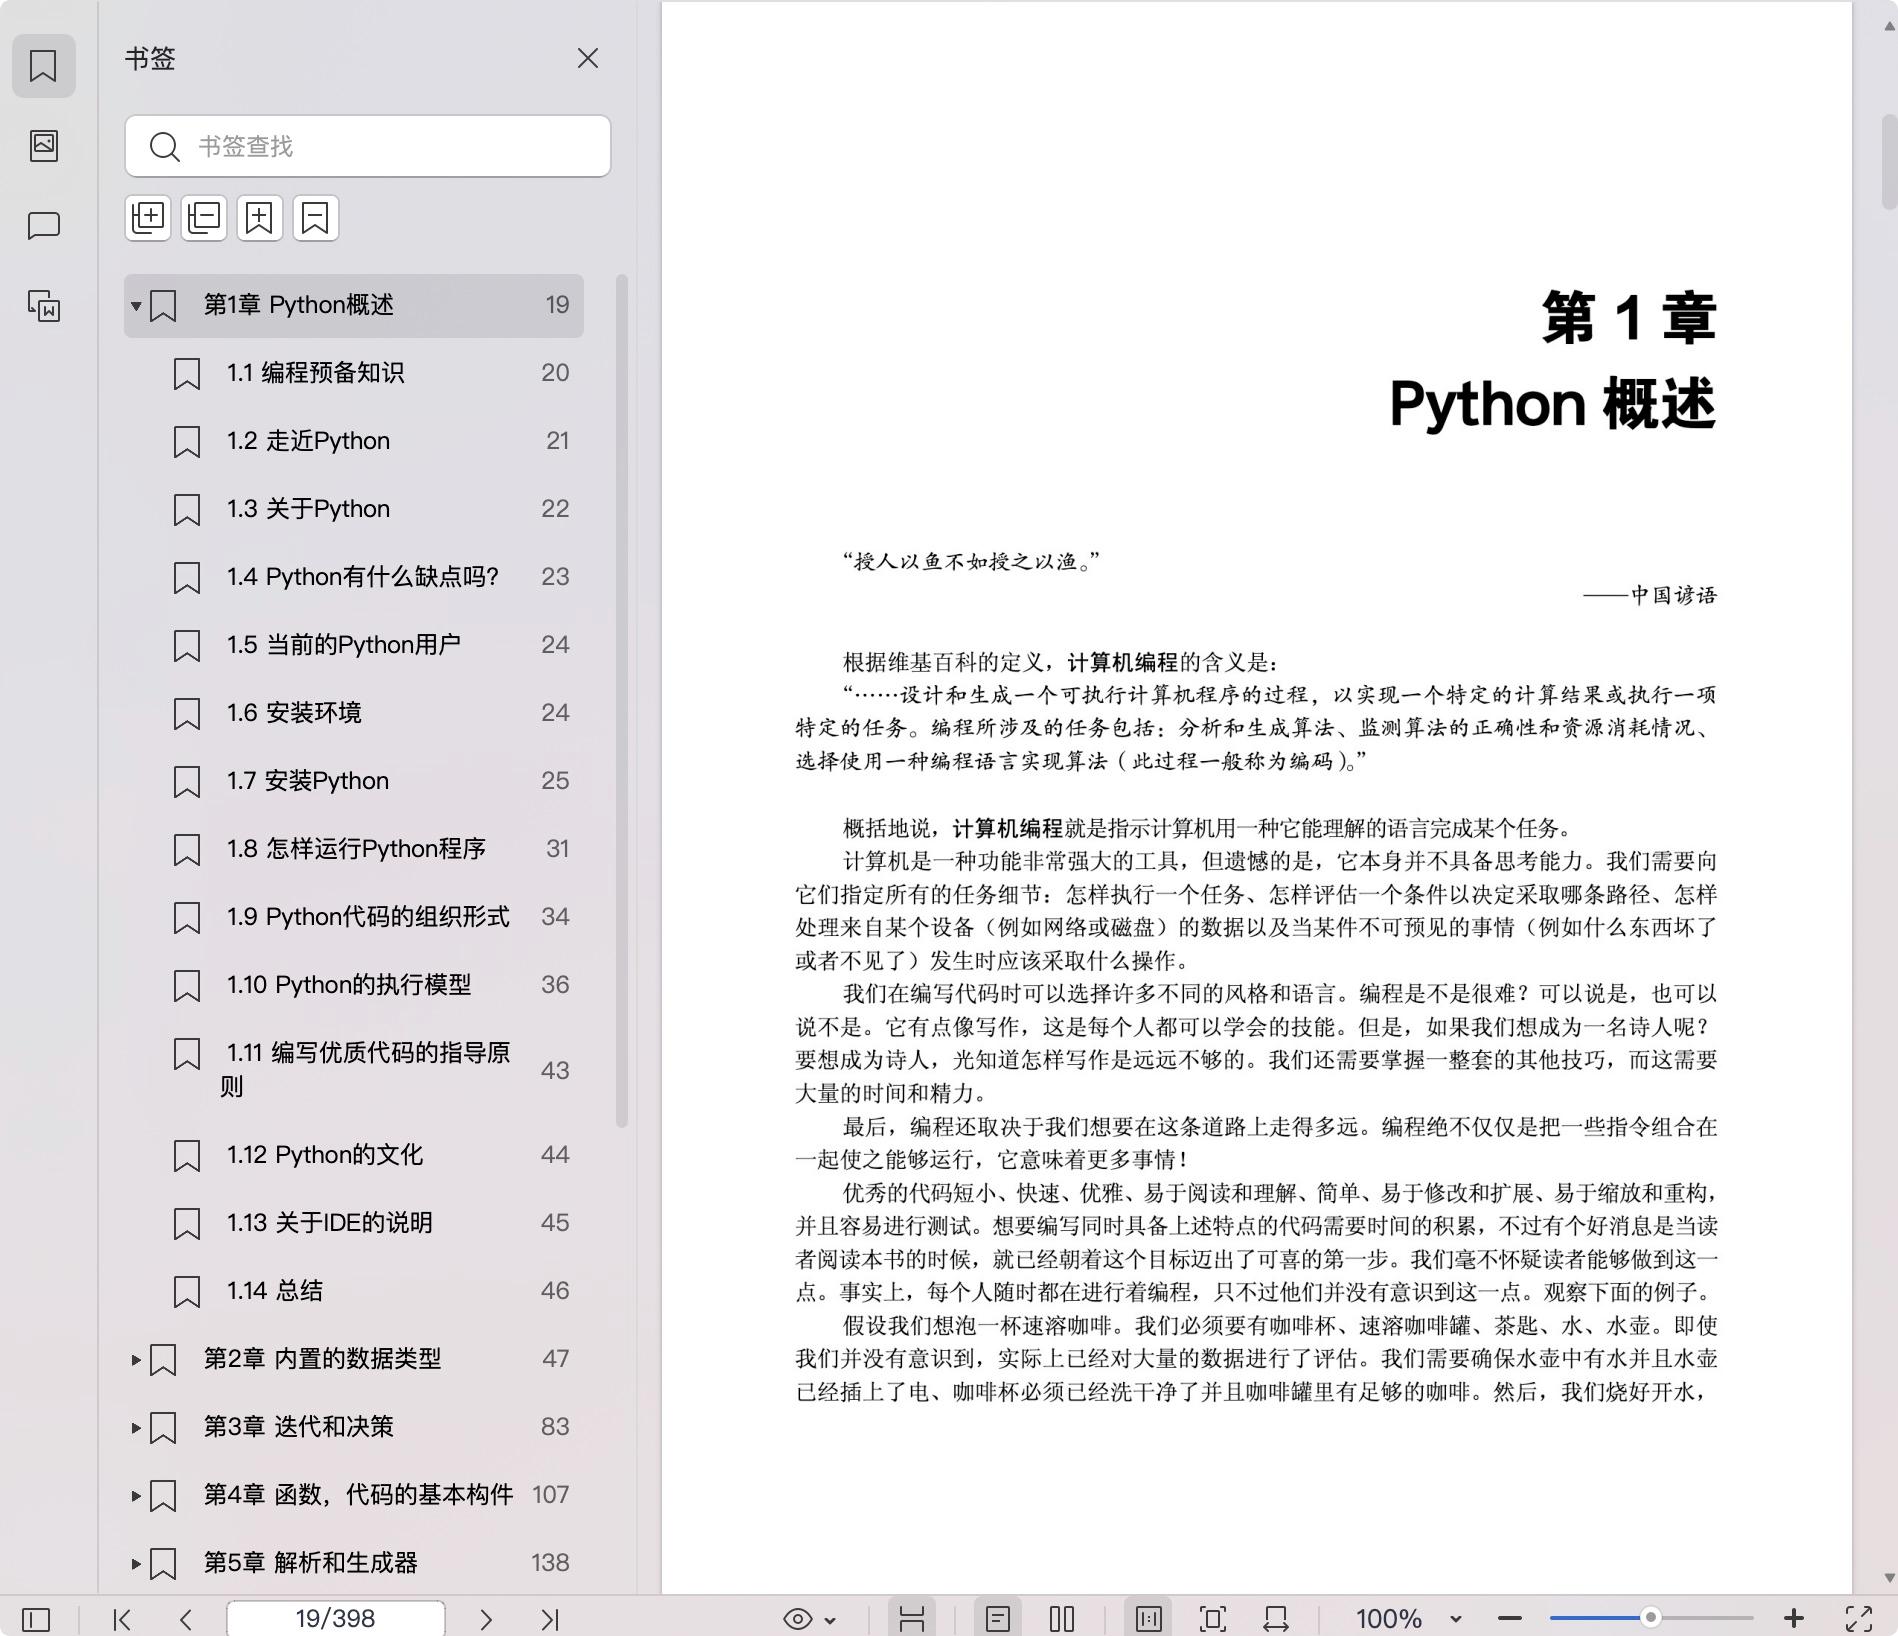Click the page number field 19/398
Viewport: 1898px width, 1636px height.
pos(336,1618)
